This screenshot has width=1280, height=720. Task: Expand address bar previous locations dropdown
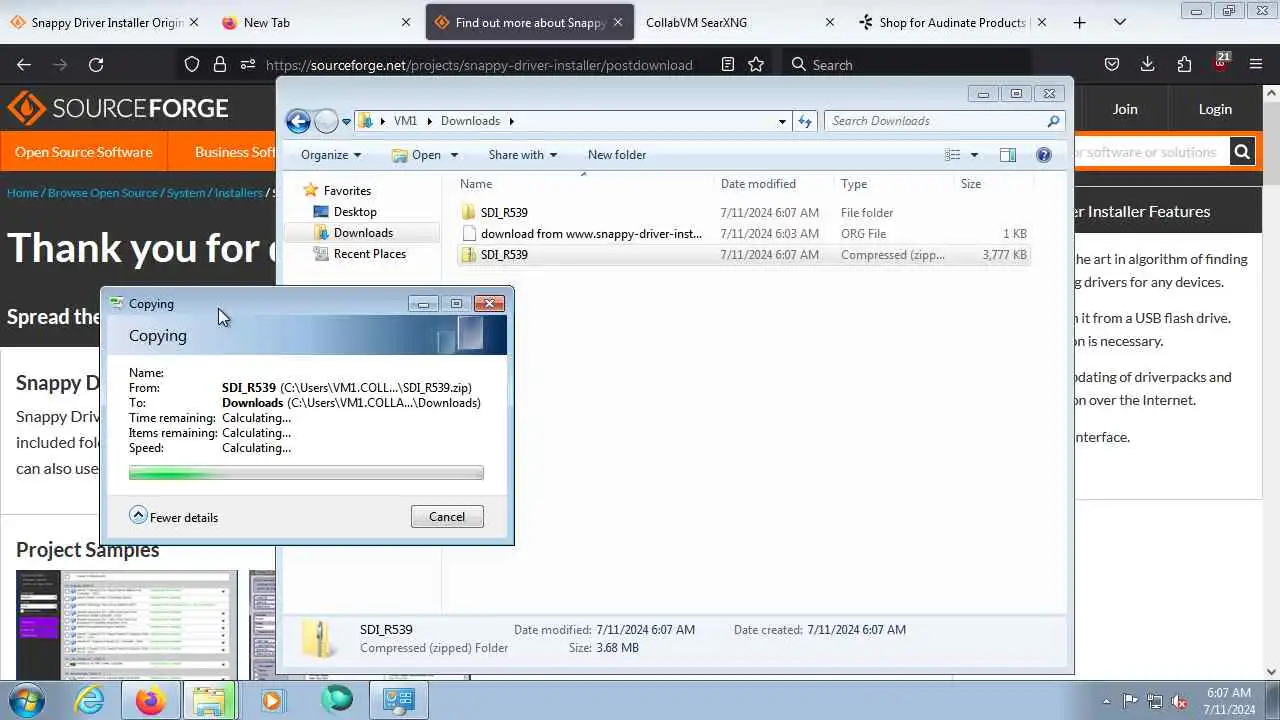coord(782,121)
